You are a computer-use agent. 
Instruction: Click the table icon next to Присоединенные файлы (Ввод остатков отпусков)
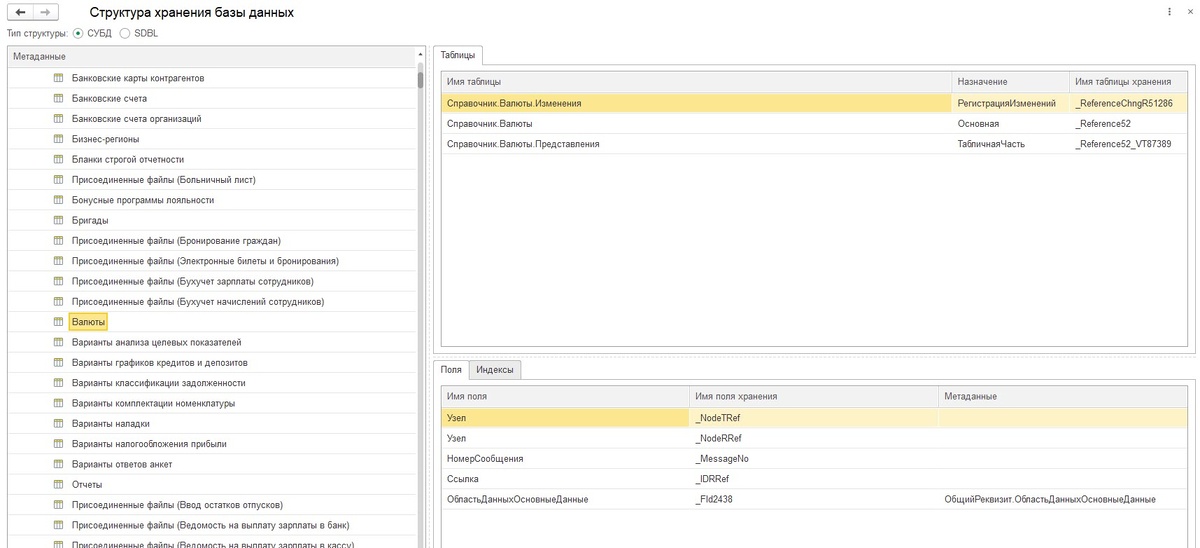[58, 505]
